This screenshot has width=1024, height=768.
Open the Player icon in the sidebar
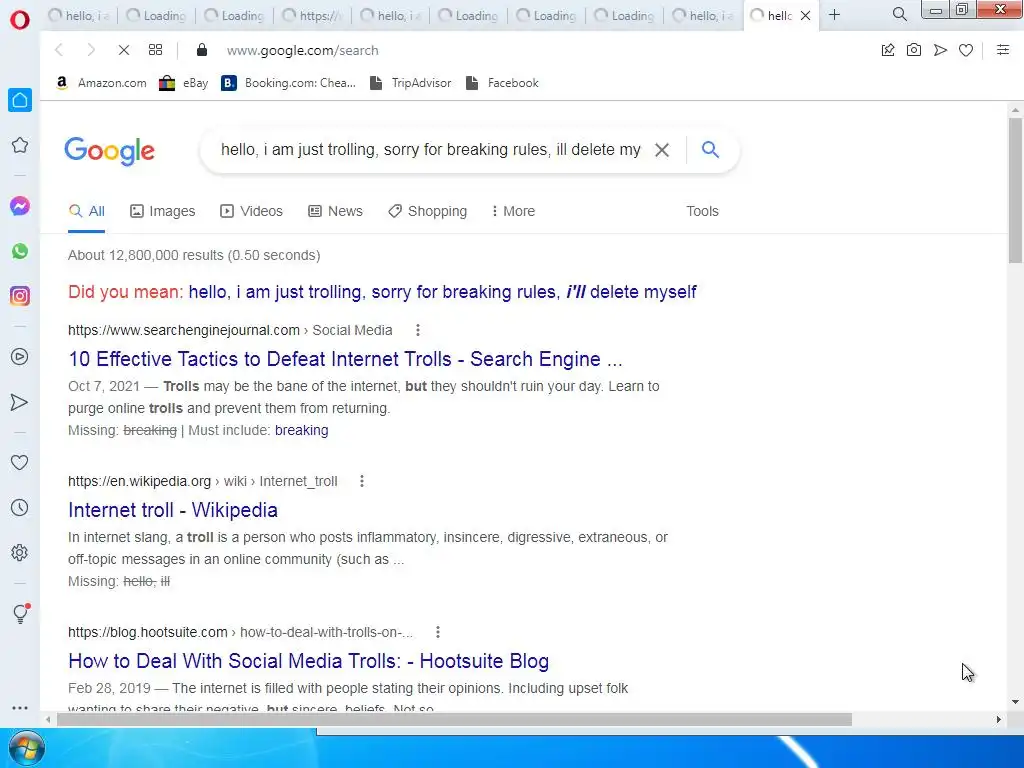pyautogui.click(x=20, y=357)
